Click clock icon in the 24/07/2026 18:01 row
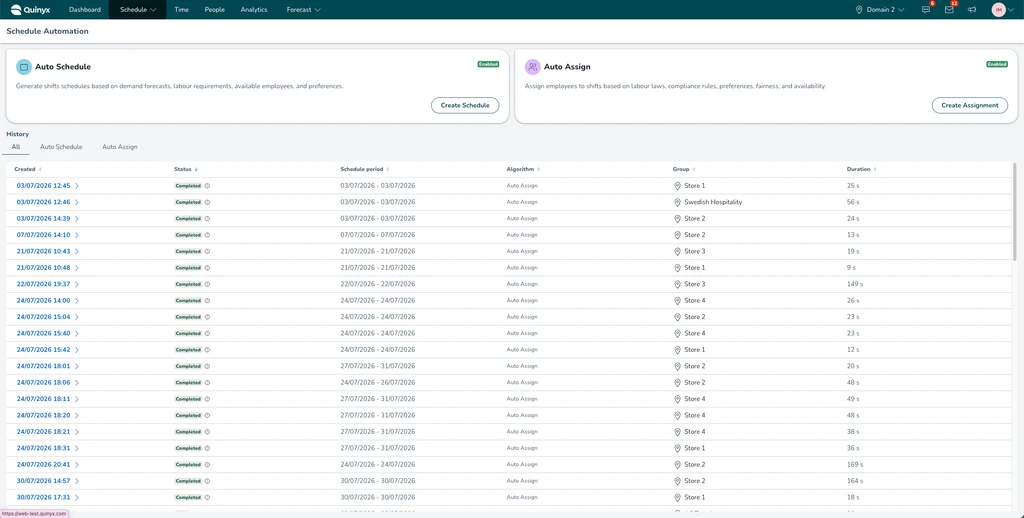Screen dimensions: 1024x518 click(207, 366)
